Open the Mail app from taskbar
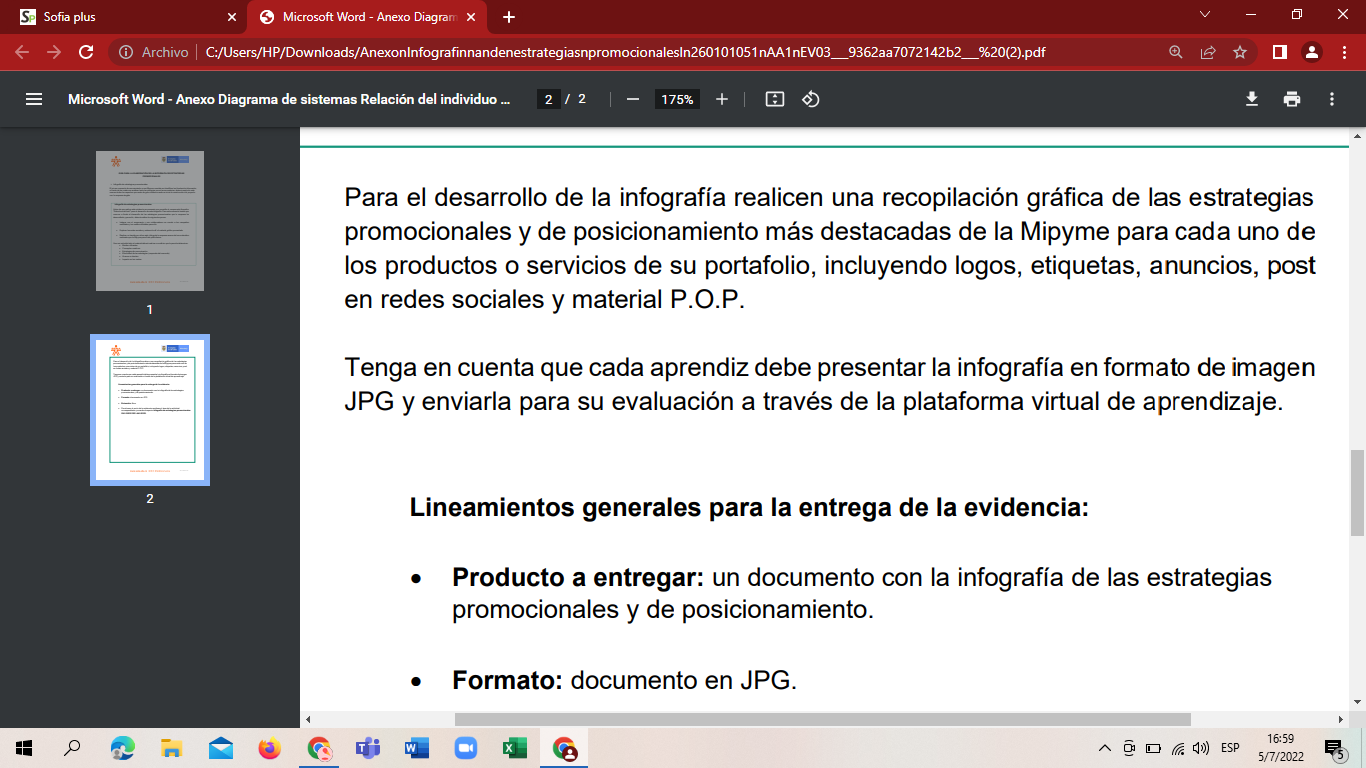Image resolution: width=1366 pixels, height=768 pixels. pos(221,748)
